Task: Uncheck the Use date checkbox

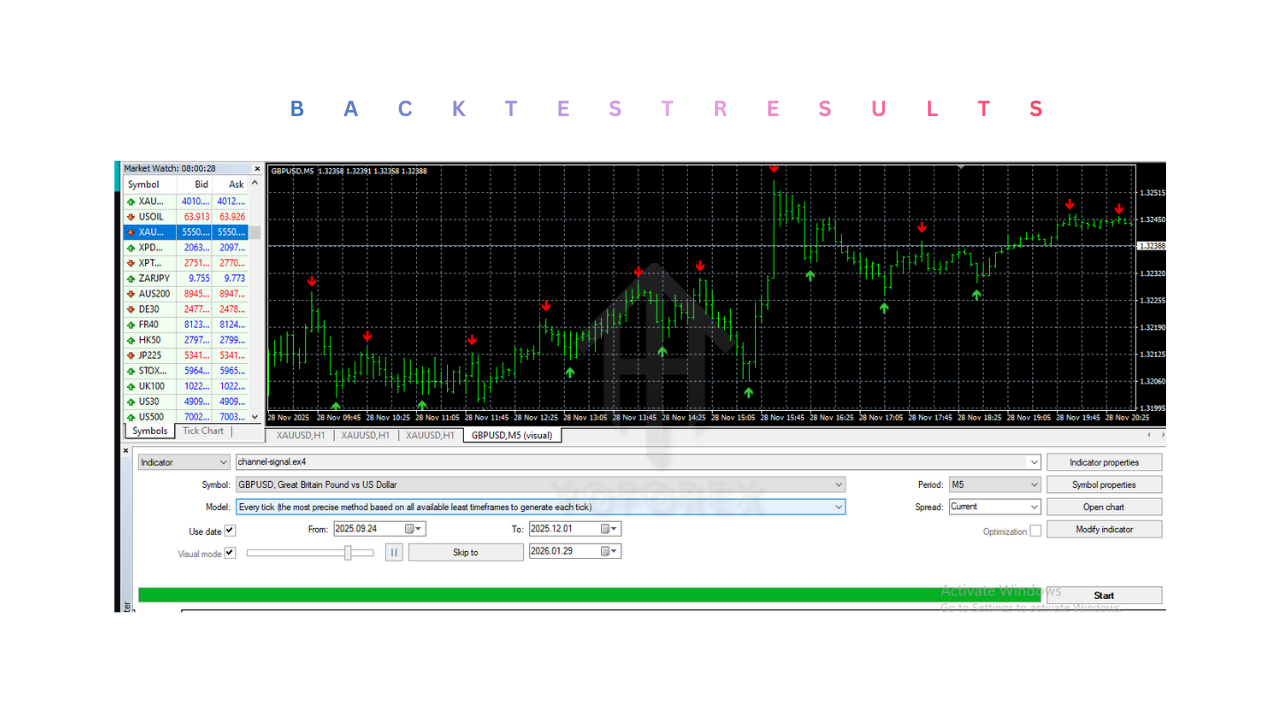Action: 232,531
